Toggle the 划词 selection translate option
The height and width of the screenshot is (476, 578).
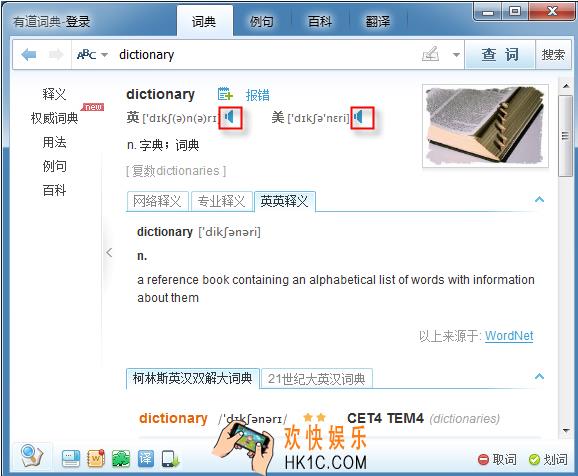pos(548,459)
